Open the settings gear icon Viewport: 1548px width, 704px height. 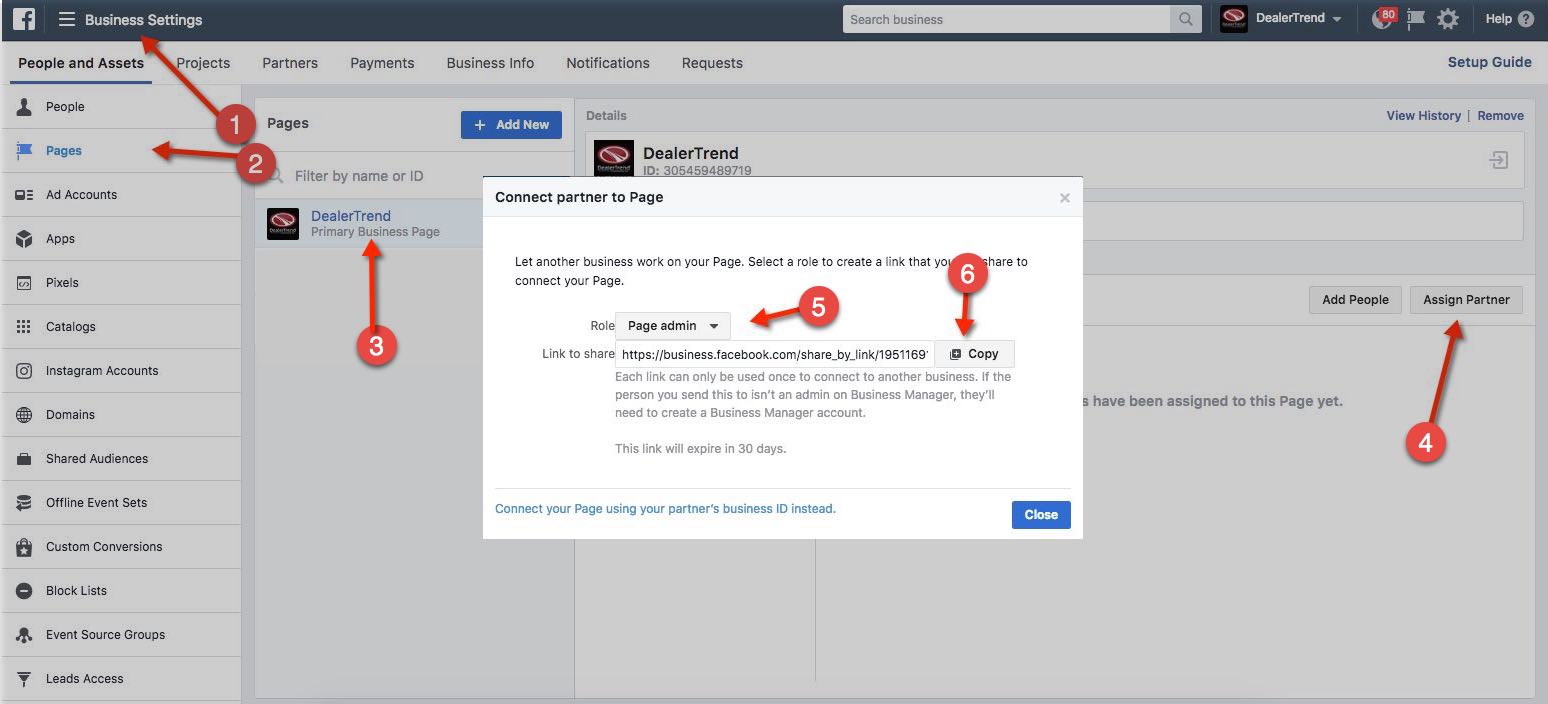tap(1447, 19)
